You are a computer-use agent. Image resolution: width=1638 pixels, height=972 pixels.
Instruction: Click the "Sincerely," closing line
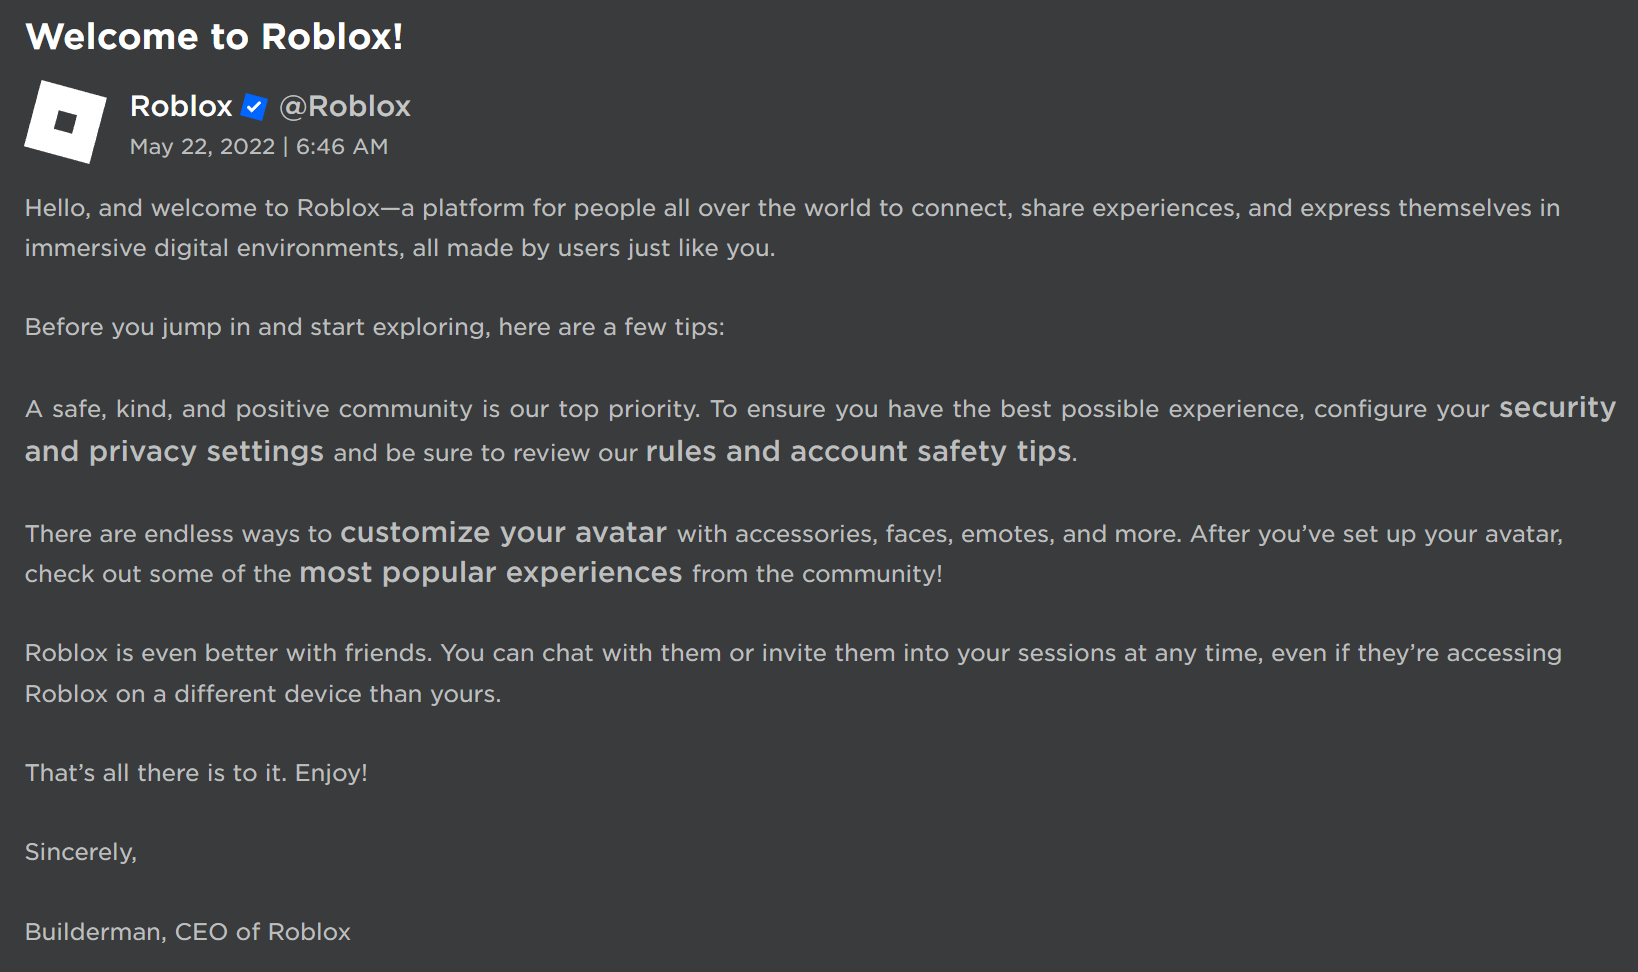point(81,852)
